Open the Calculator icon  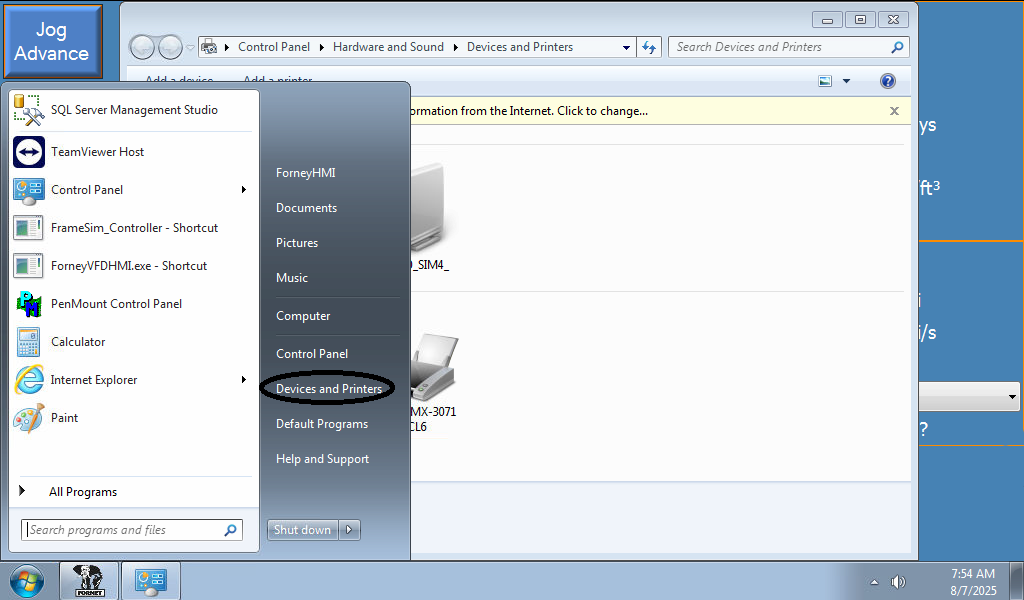29,341
